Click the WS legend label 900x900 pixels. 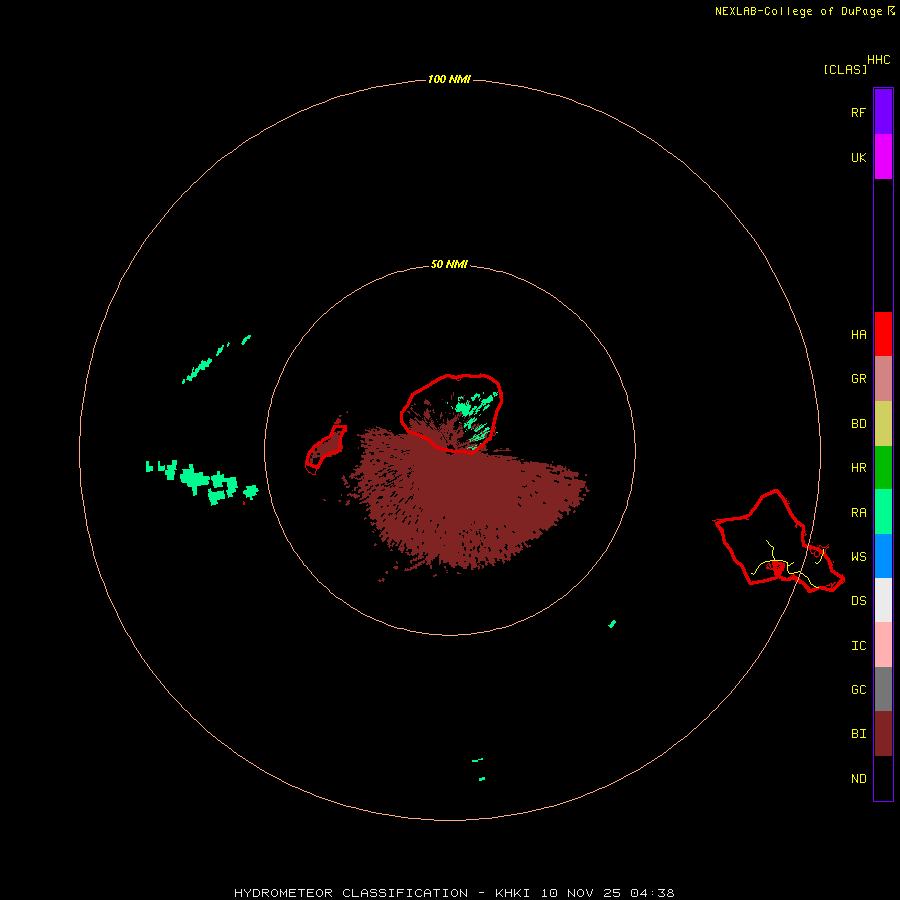[x=858, y=557]
